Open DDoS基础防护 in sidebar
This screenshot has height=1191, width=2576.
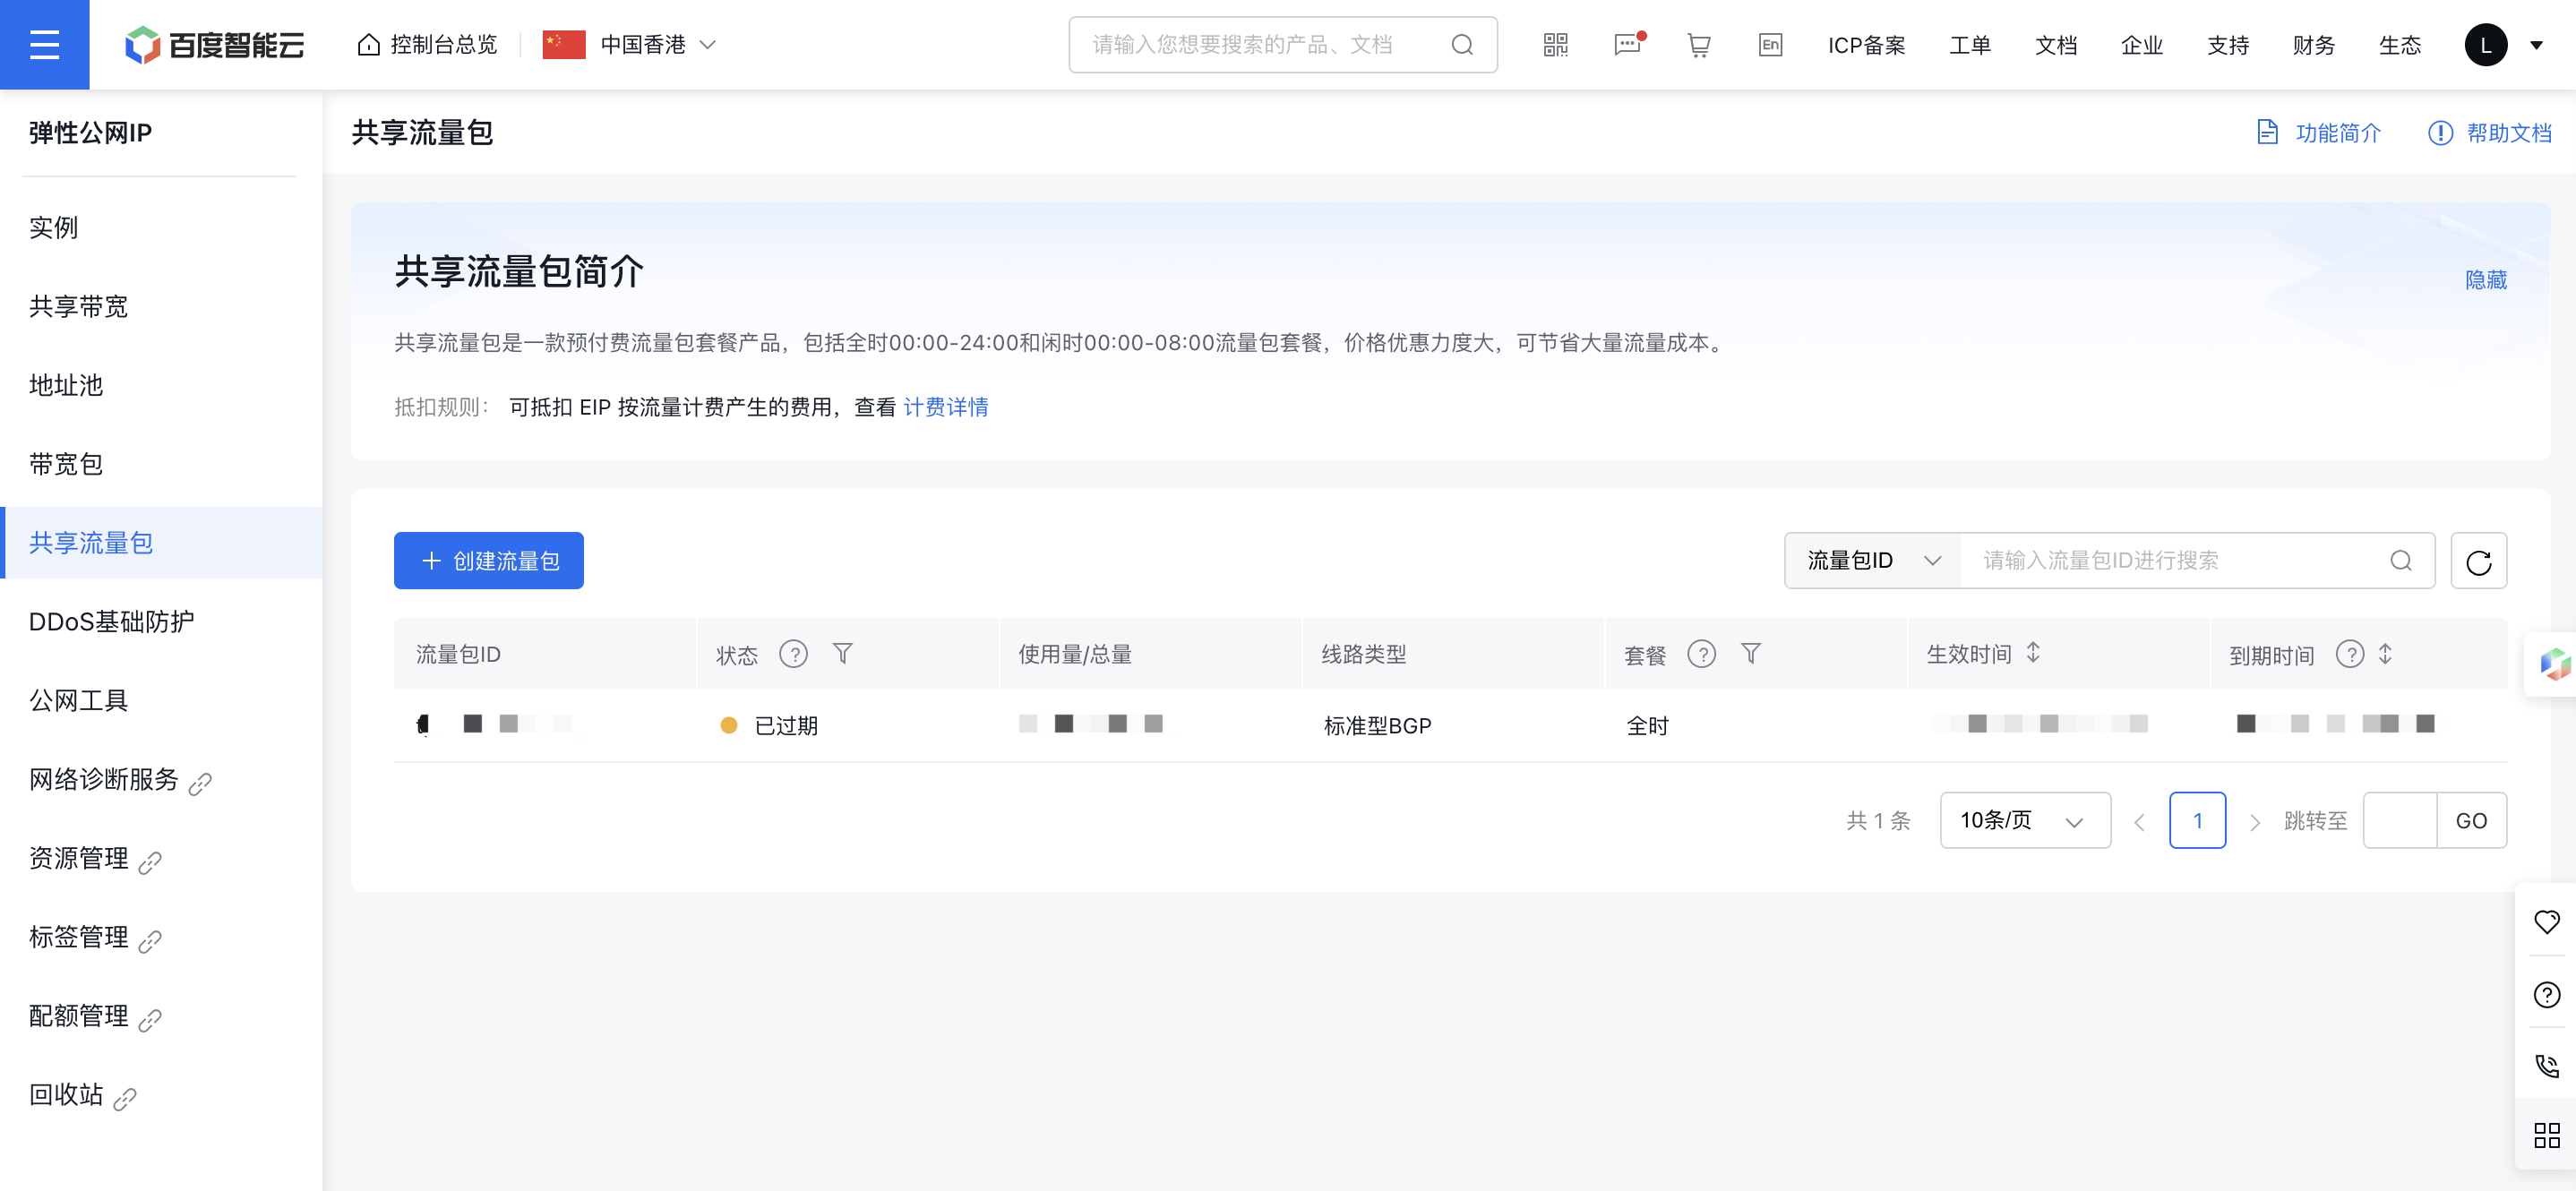pos(111,621)
